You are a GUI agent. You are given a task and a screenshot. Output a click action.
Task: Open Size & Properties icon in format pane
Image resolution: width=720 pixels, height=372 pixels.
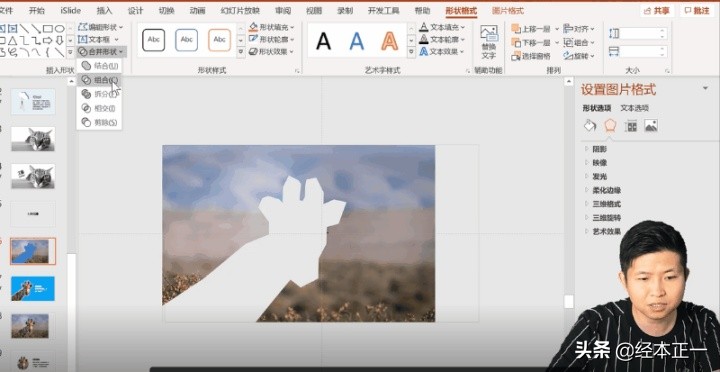coord(631,125)
